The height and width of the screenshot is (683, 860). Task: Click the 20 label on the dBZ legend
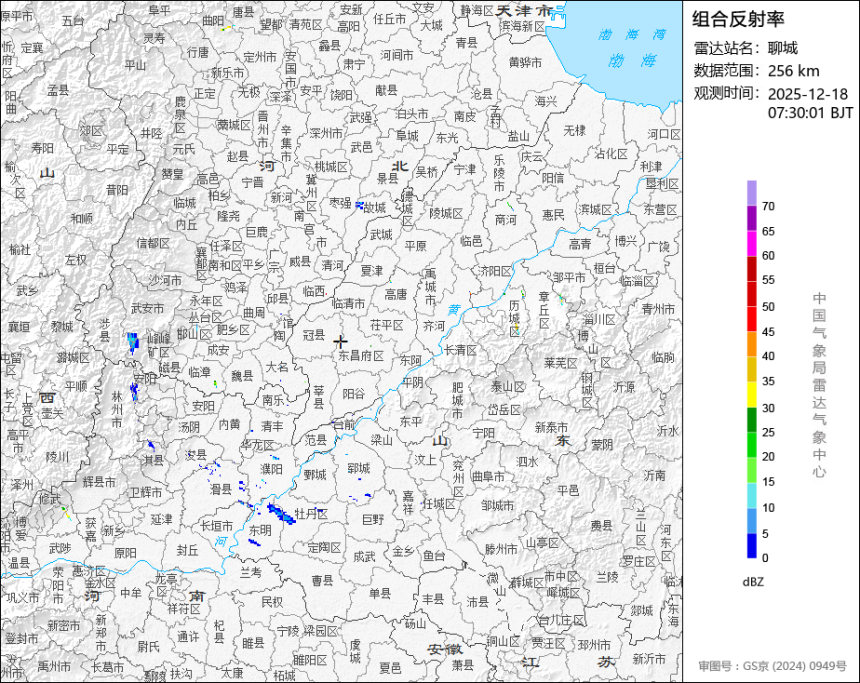768,456
